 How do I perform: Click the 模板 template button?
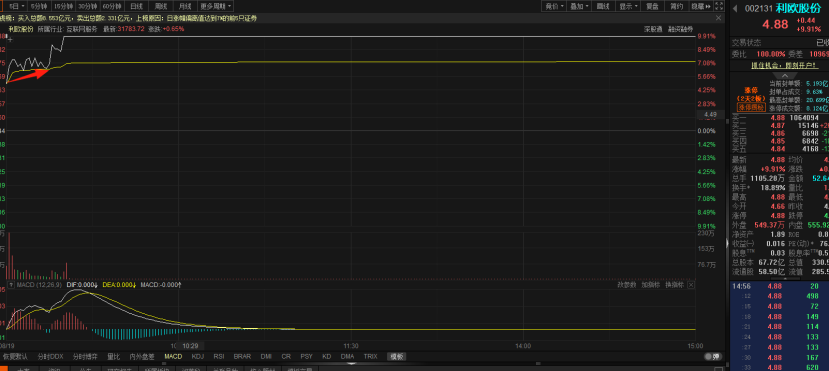tap(397, 356)
